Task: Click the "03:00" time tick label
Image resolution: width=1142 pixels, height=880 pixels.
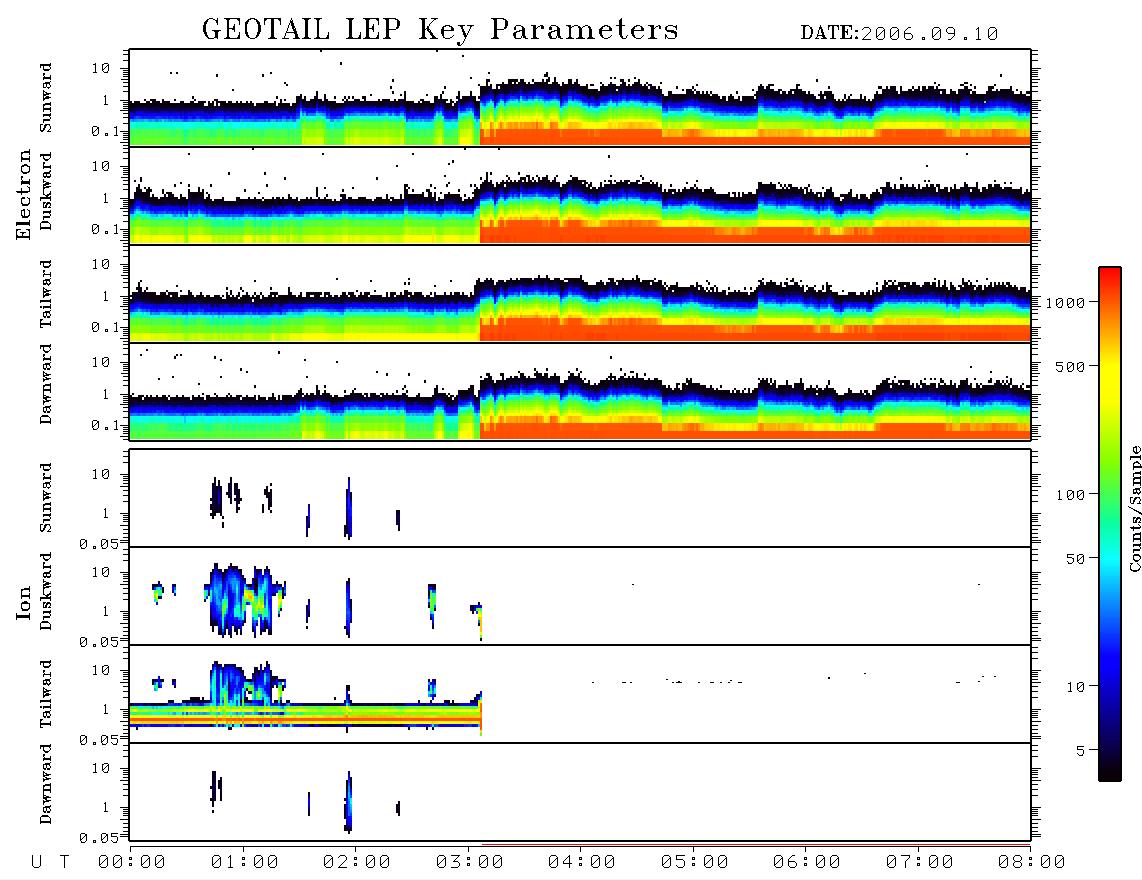Action: click(470, 862)
